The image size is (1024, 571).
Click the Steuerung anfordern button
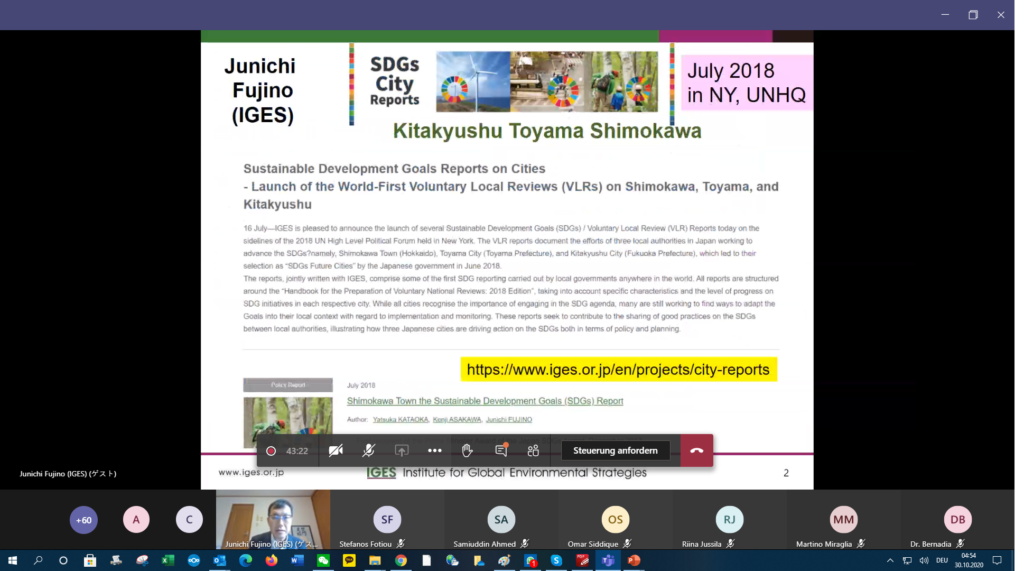(615, 451)
